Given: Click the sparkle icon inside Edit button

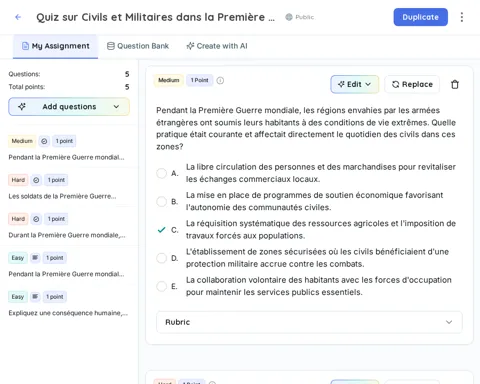Looking at the screenshot, I should (x=341, y=84).
